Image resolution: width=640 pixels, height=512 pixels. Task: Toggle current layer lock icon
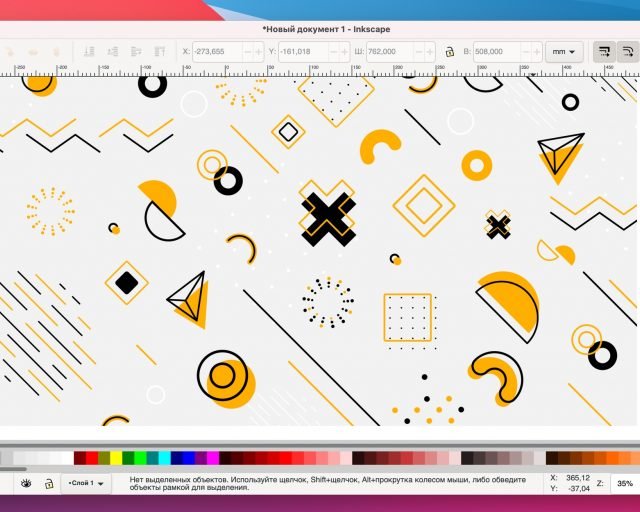coord(49,484)
